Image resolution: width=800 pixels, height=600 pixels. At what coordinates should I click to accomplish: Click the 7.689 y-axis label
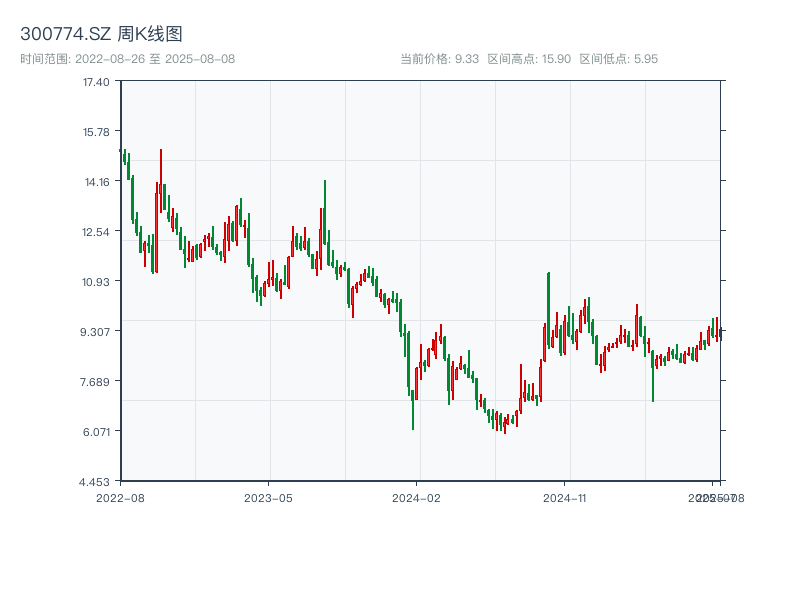[96, 381]
